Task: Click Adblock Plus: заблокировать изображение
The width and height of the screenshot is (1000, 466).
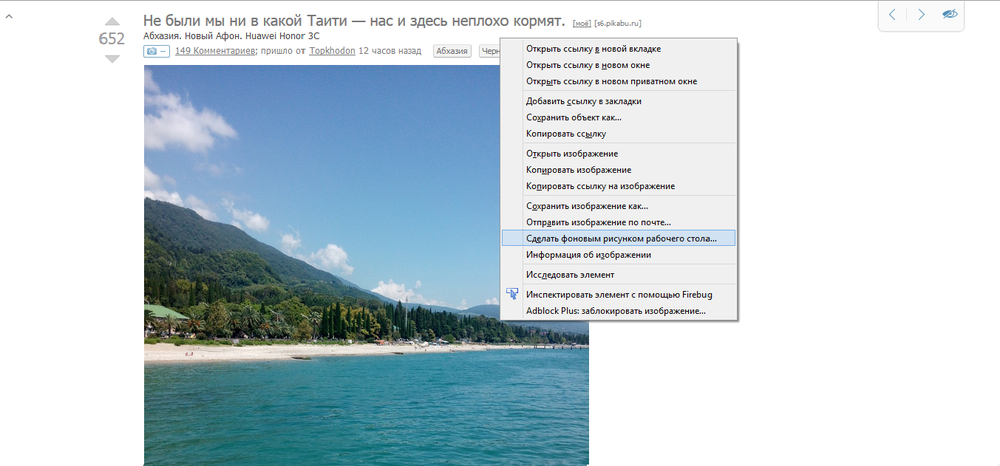Action: click(616, 310)
